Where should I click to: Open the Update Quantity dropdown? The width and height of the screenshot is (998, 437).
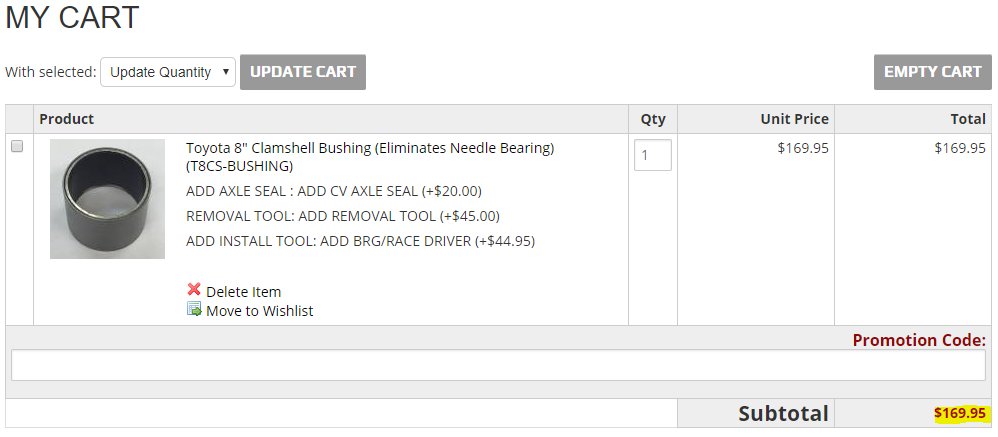point(168,72)
